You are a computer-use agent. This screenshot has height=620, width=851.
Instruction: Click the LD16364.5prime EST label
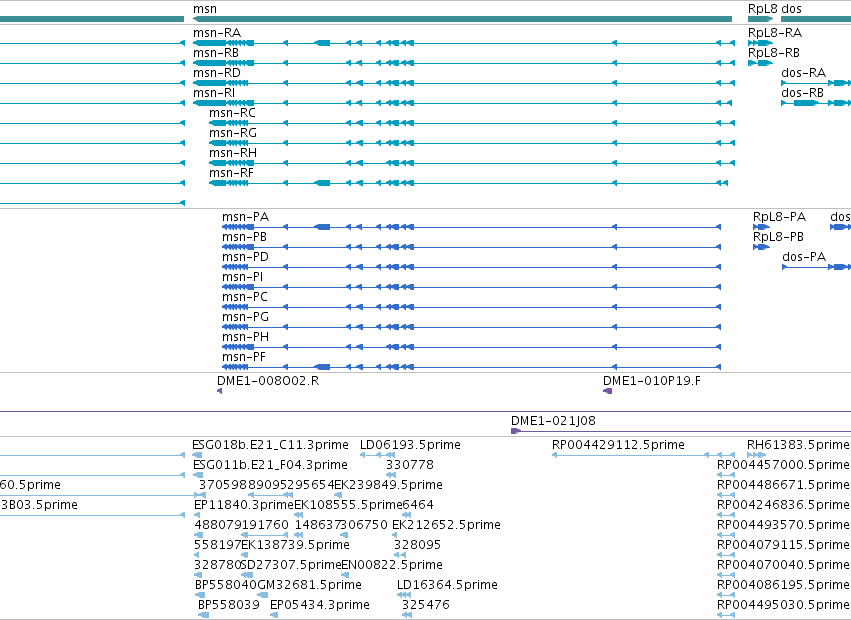[447, 585]
